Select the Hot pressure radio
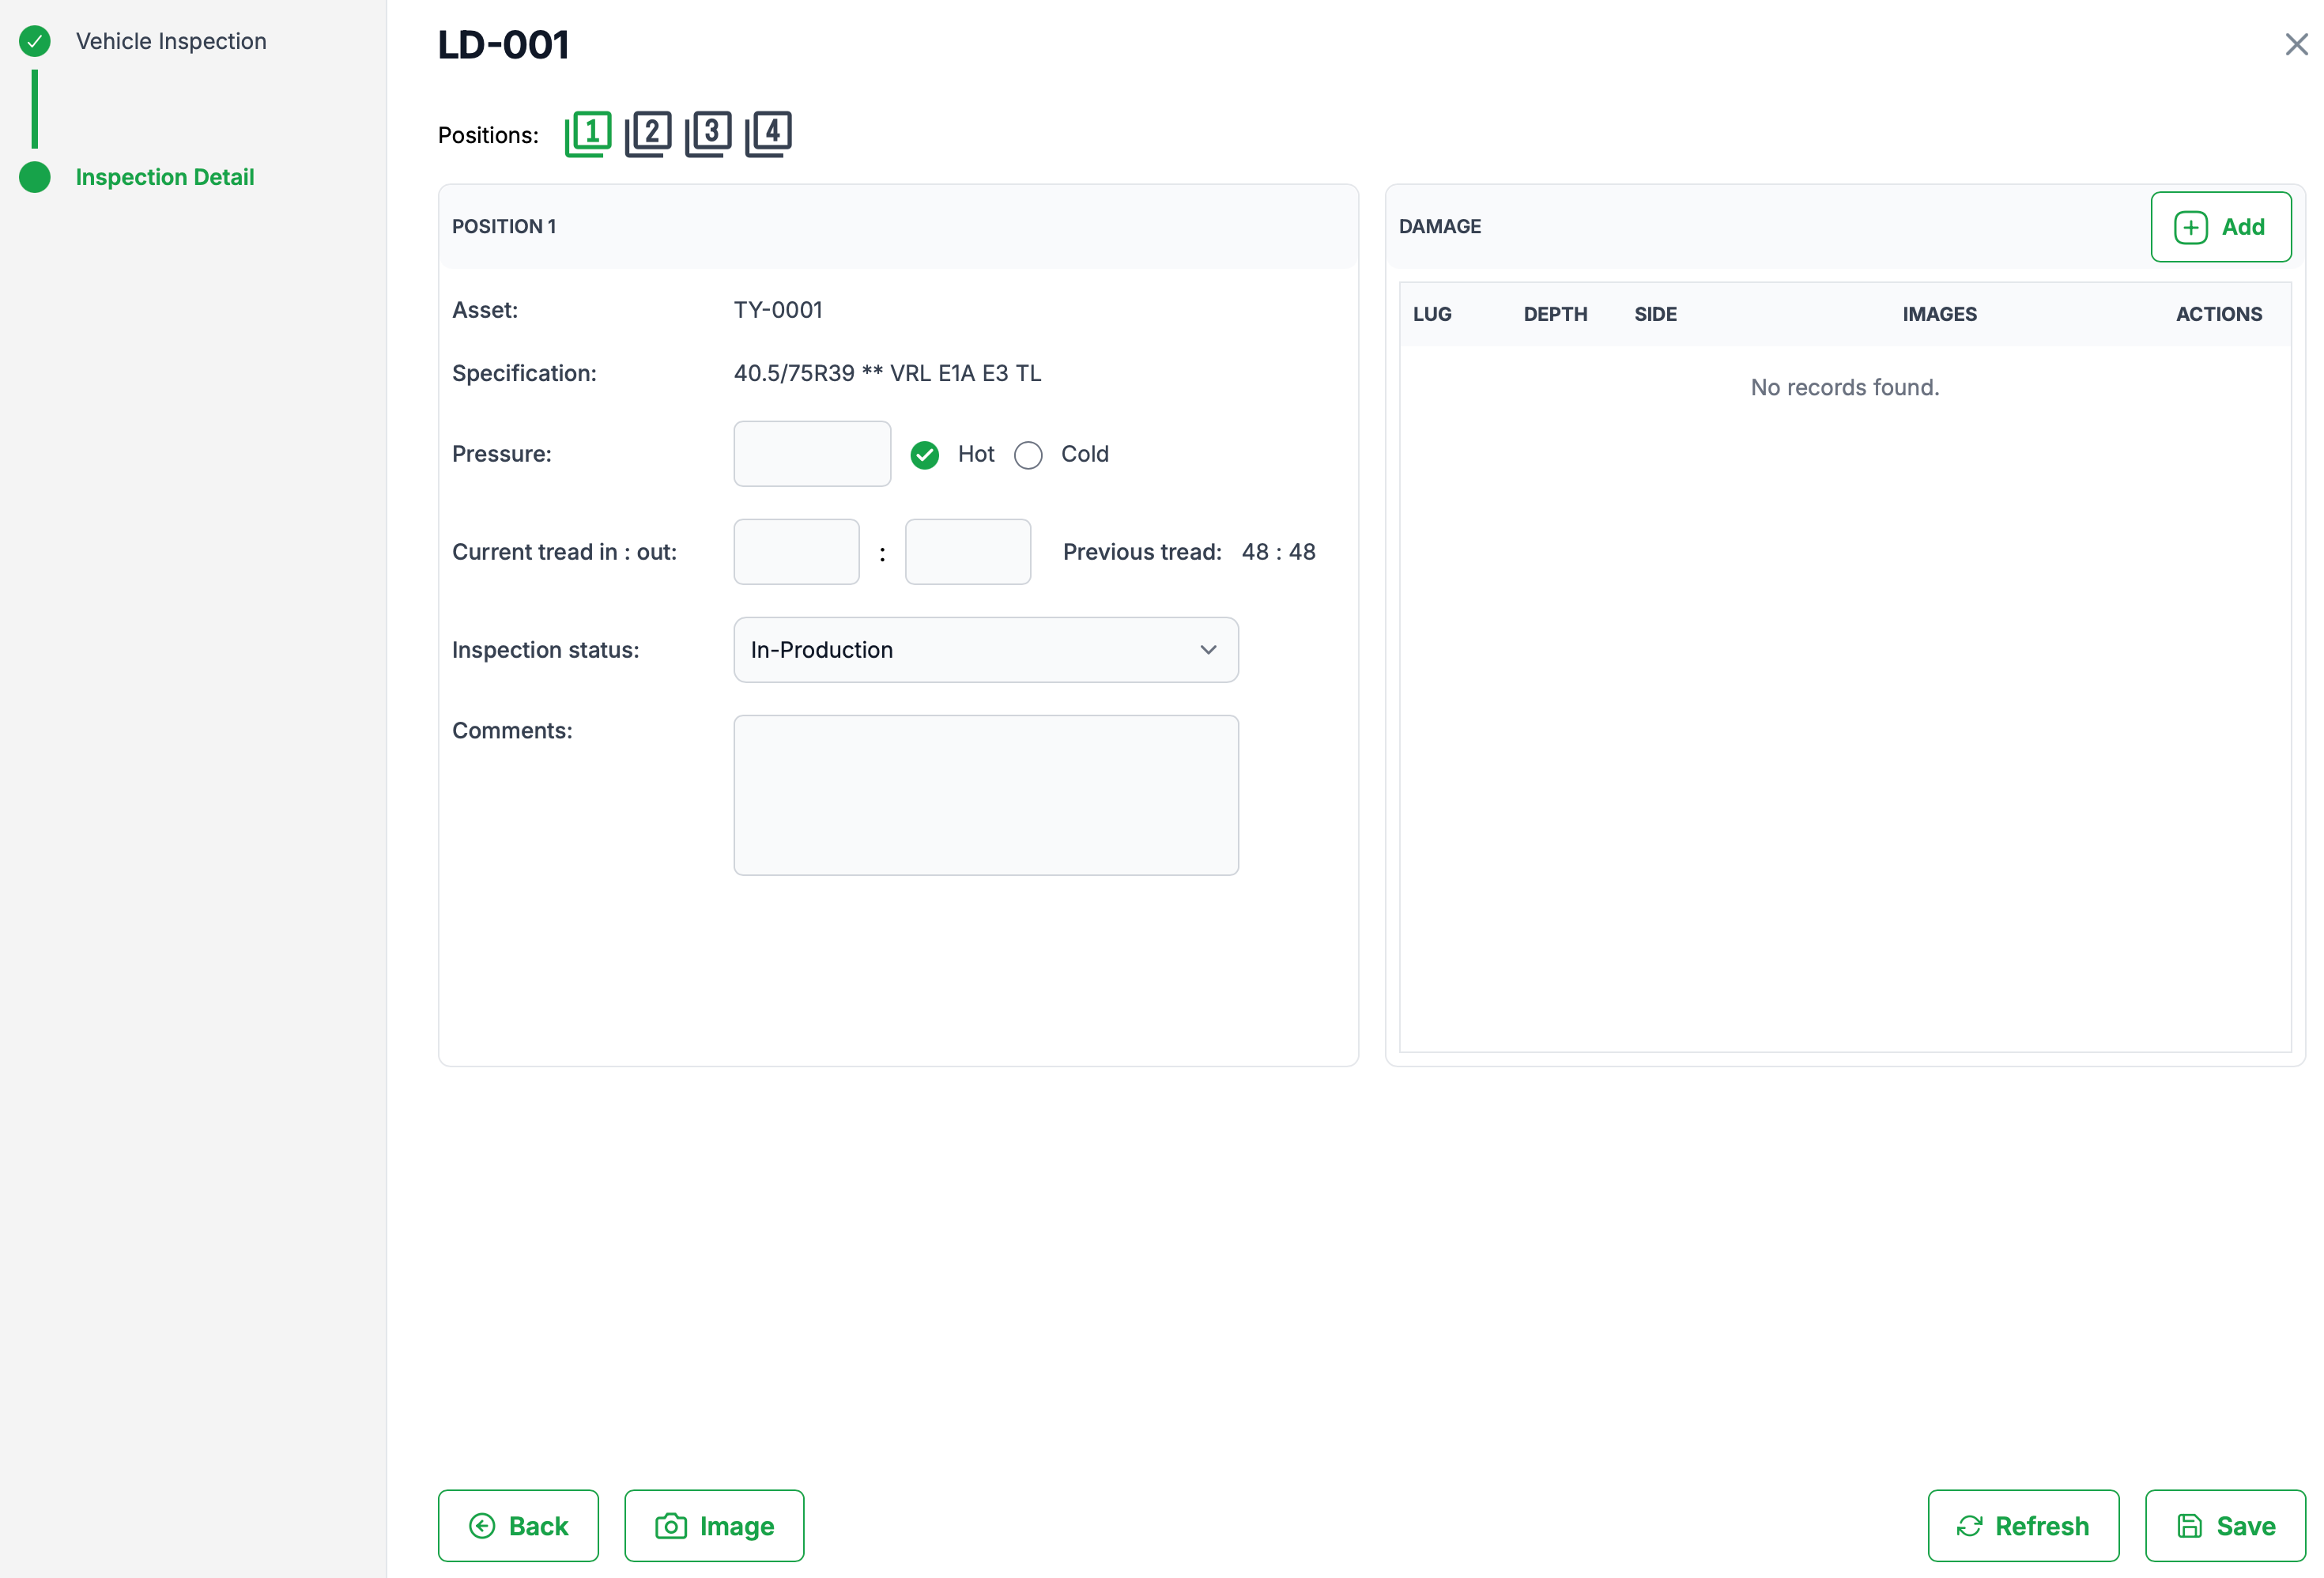 925,455
